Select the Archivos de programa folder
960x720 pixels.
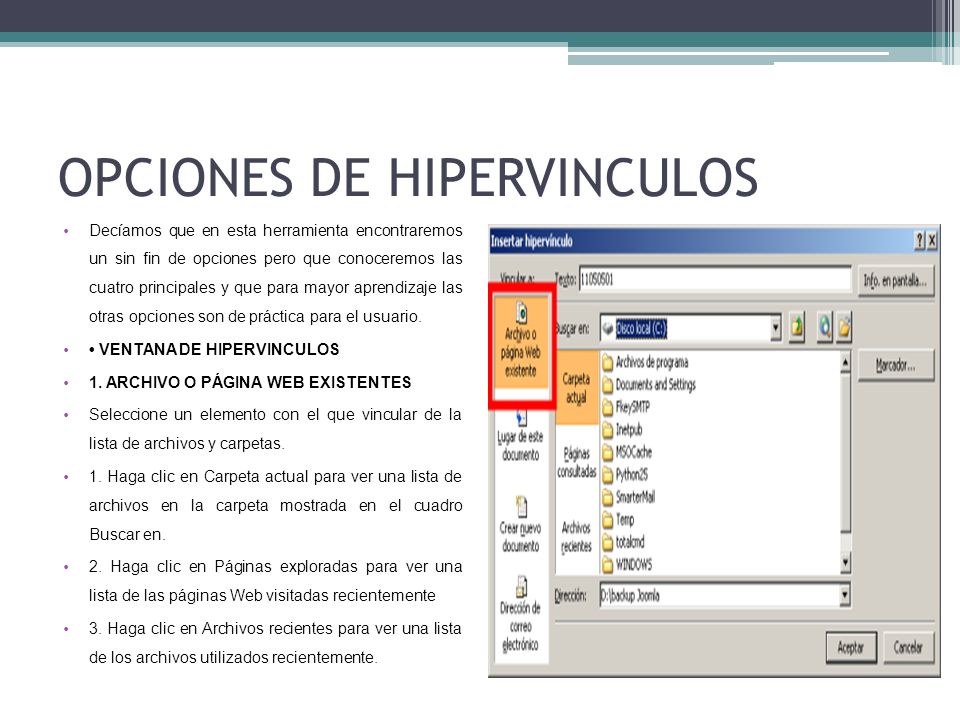pos(645,362)
